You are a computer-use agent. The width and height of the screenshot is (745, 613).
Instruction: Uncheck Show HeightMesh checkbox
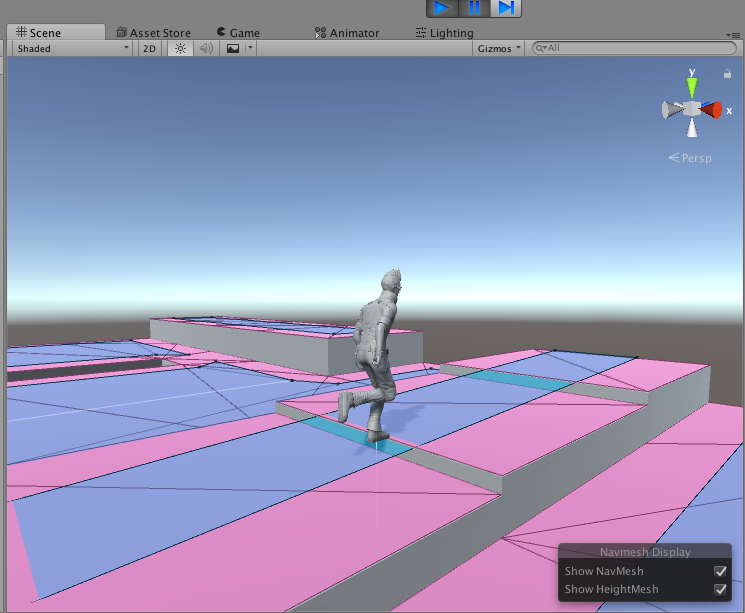point(720,589)
